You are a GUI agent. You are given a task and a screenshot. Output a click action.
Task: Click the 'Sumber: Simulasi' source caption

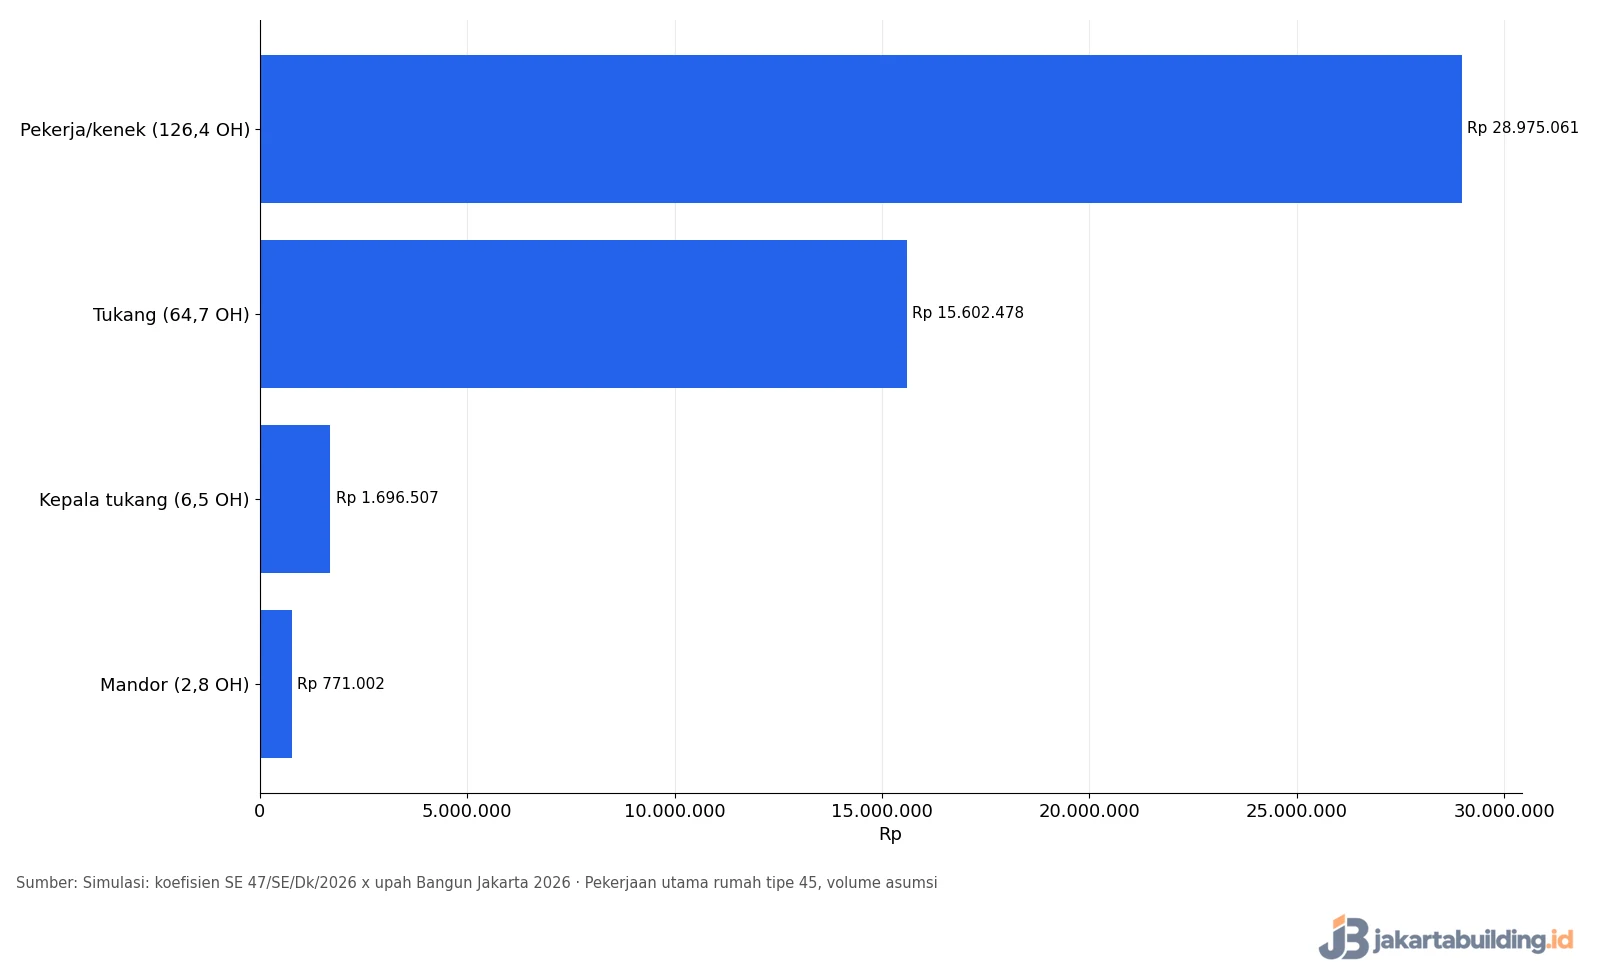click(477, 883)
